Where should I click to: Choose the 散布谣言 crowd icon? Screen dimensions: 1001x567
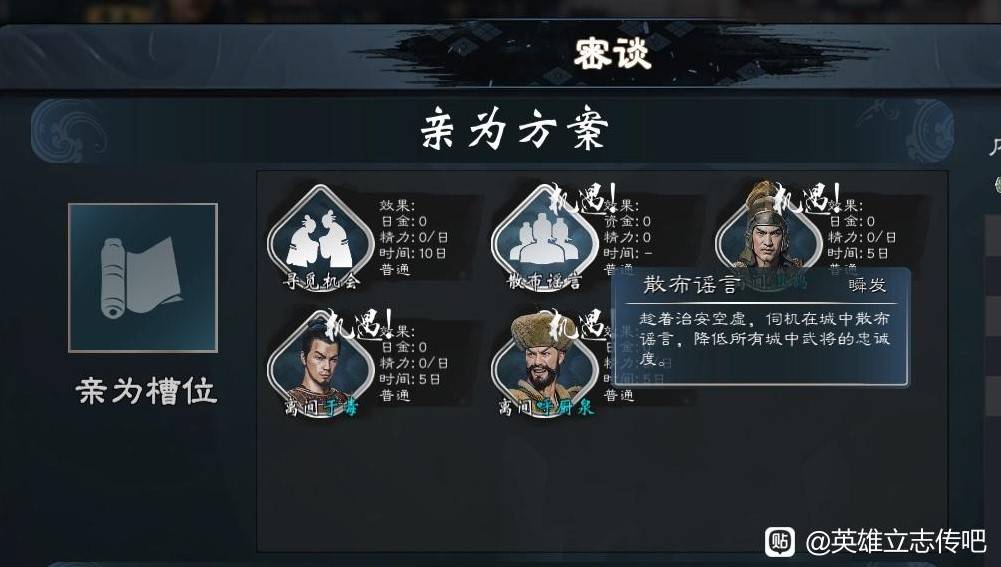pyautogui.click(x=544, y=238)
